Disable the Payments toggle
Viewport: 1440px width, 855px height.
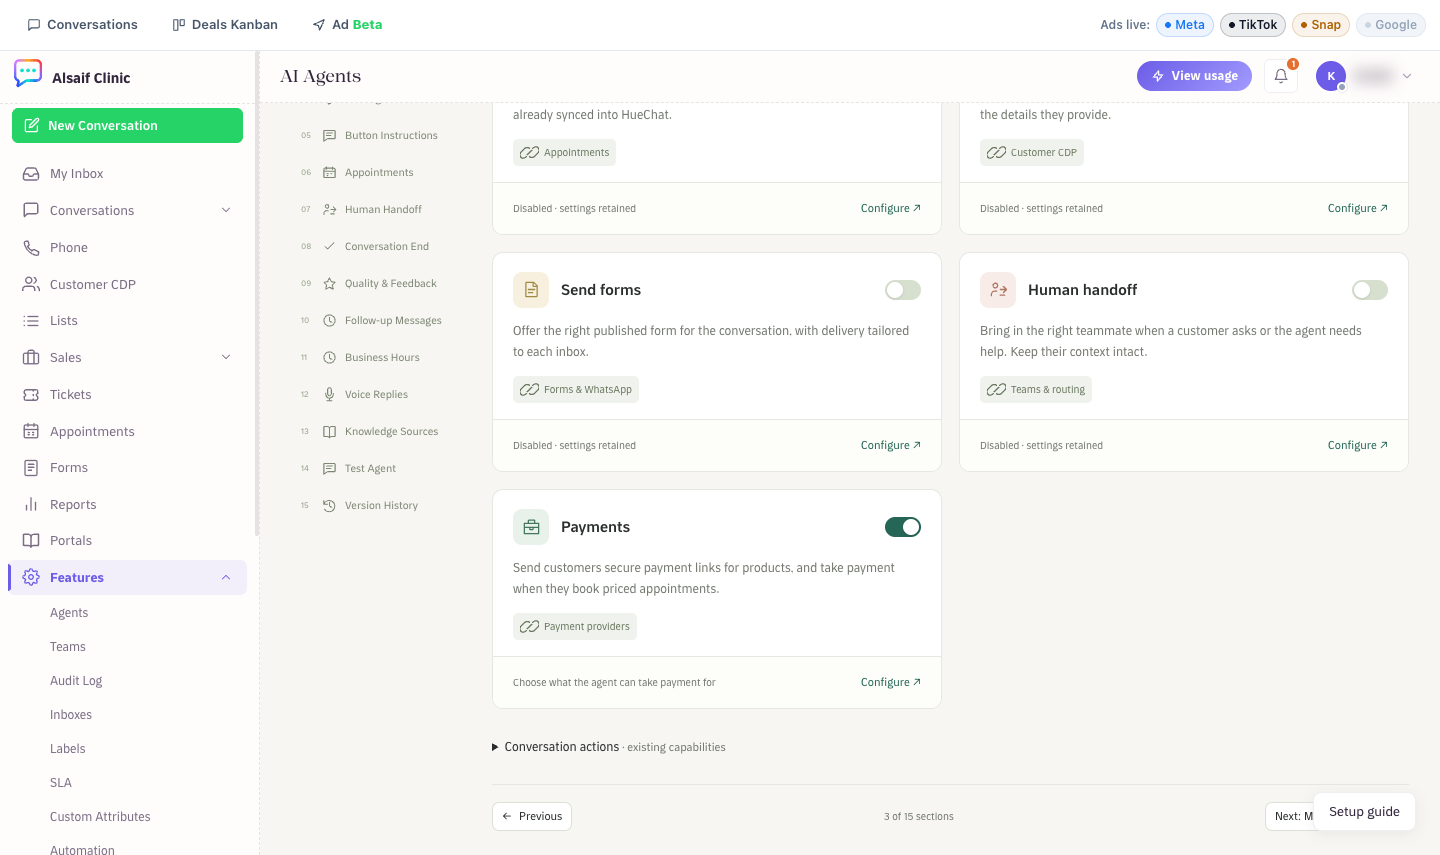pos(903,527)
